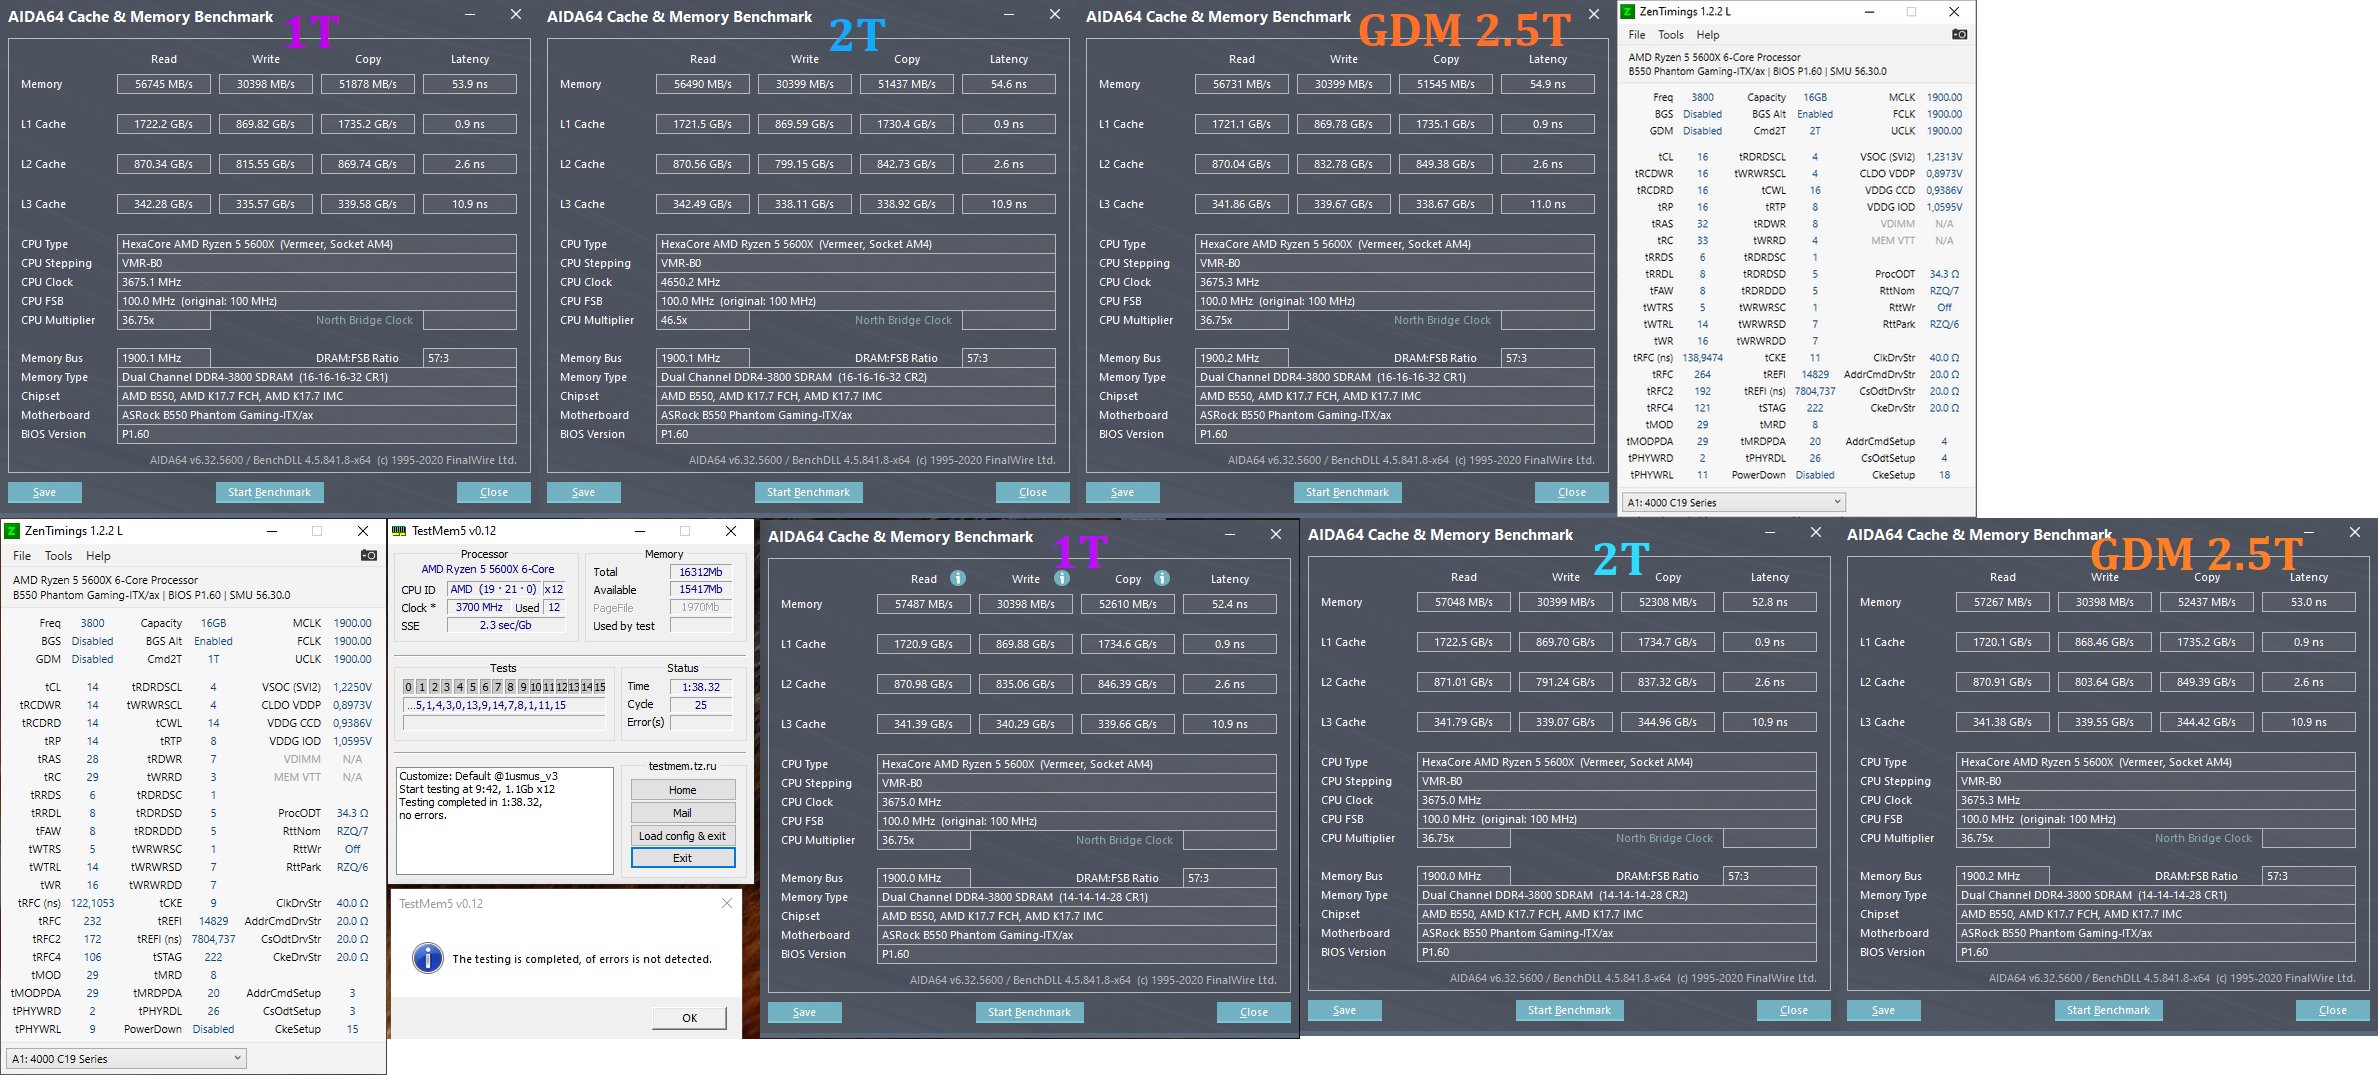Click the Load config & exit button
Screen dimensions: 2378x1075
683,835
